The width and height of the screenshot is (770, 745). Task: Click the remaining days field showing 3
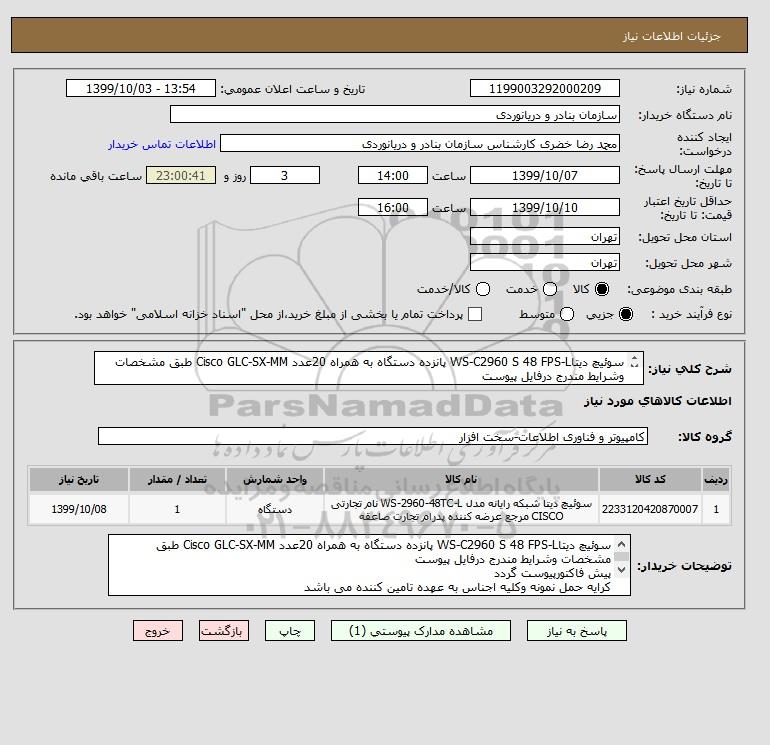pos(285,175)
